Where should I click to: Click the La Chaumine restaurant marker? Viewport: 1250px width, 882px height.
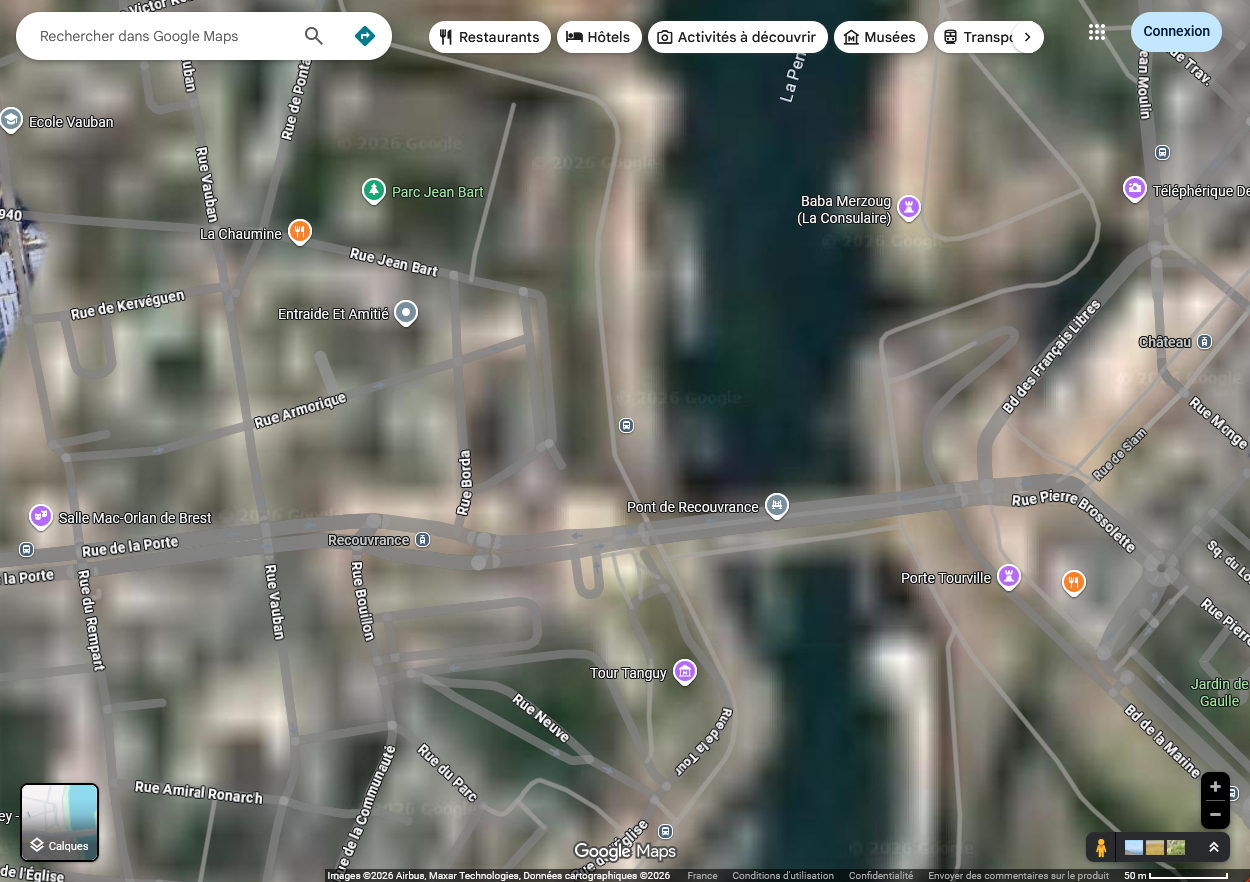(x=299, y=232)
